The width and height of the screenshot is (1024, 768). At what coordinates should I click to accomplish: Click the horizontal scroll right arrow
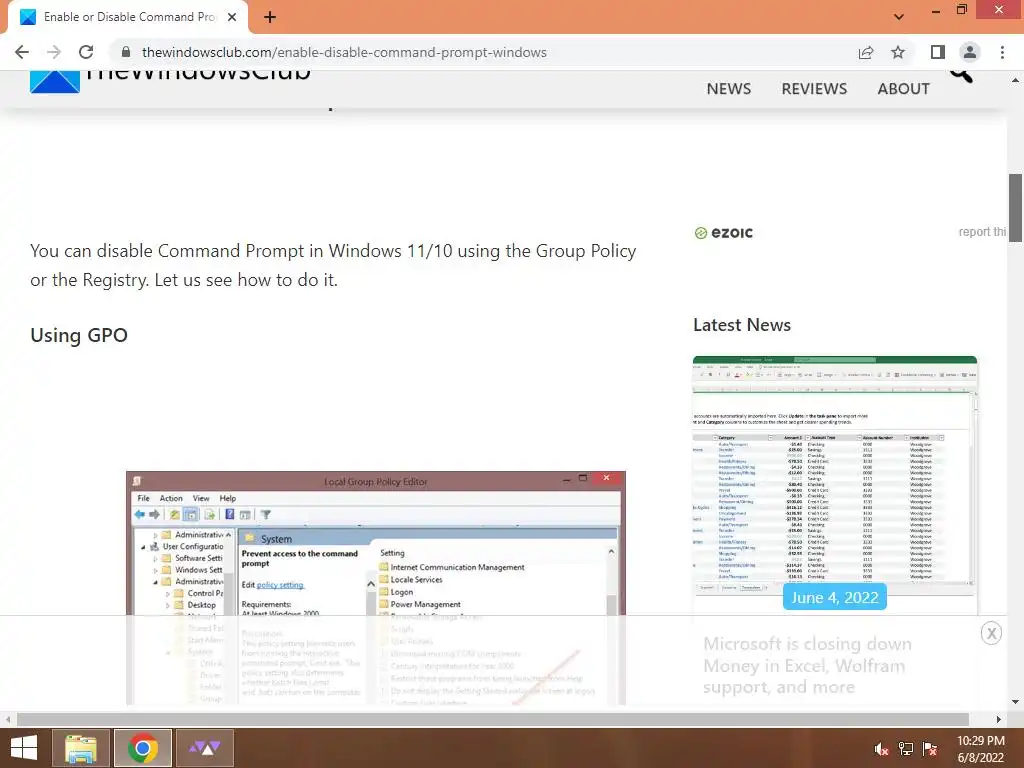tap(999, 719)
